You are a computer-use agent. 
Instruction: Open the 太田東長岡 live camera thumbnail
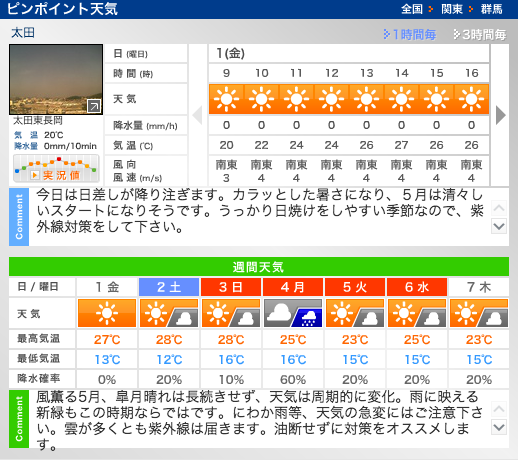coord(56,79)
